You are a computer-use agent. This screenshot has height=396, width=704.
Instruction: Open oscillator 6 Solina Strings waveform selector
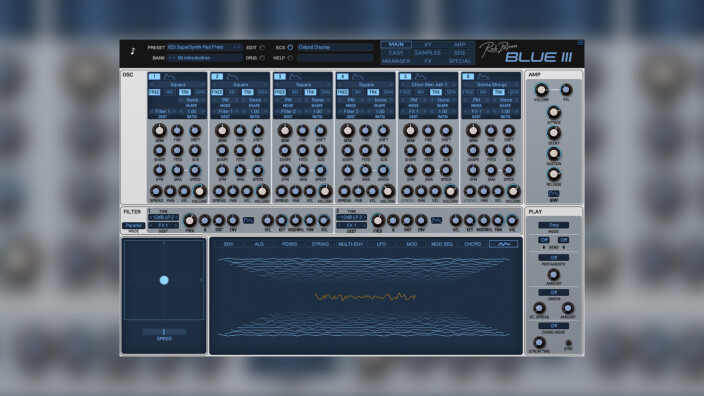pos(491,84)
